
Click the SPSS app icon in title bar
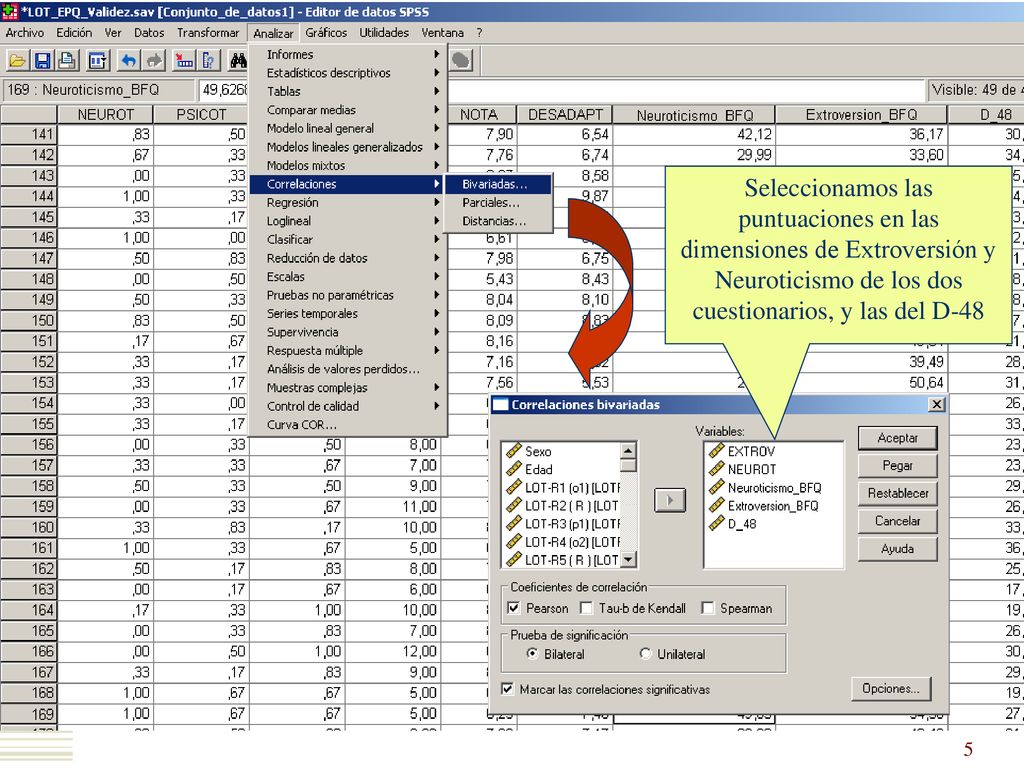pyautogui.click(x=10, y=11)
